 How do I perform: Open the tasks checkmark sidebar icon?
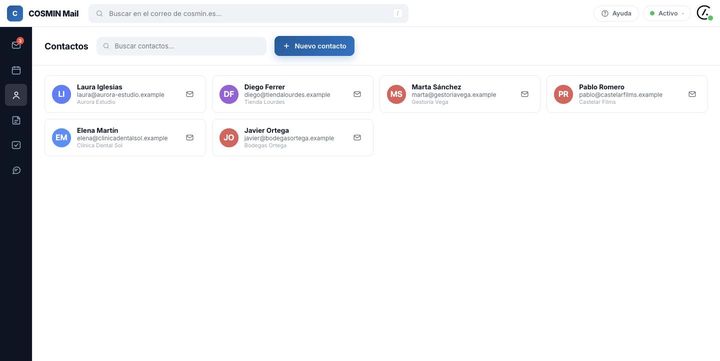tap(16, 145)
